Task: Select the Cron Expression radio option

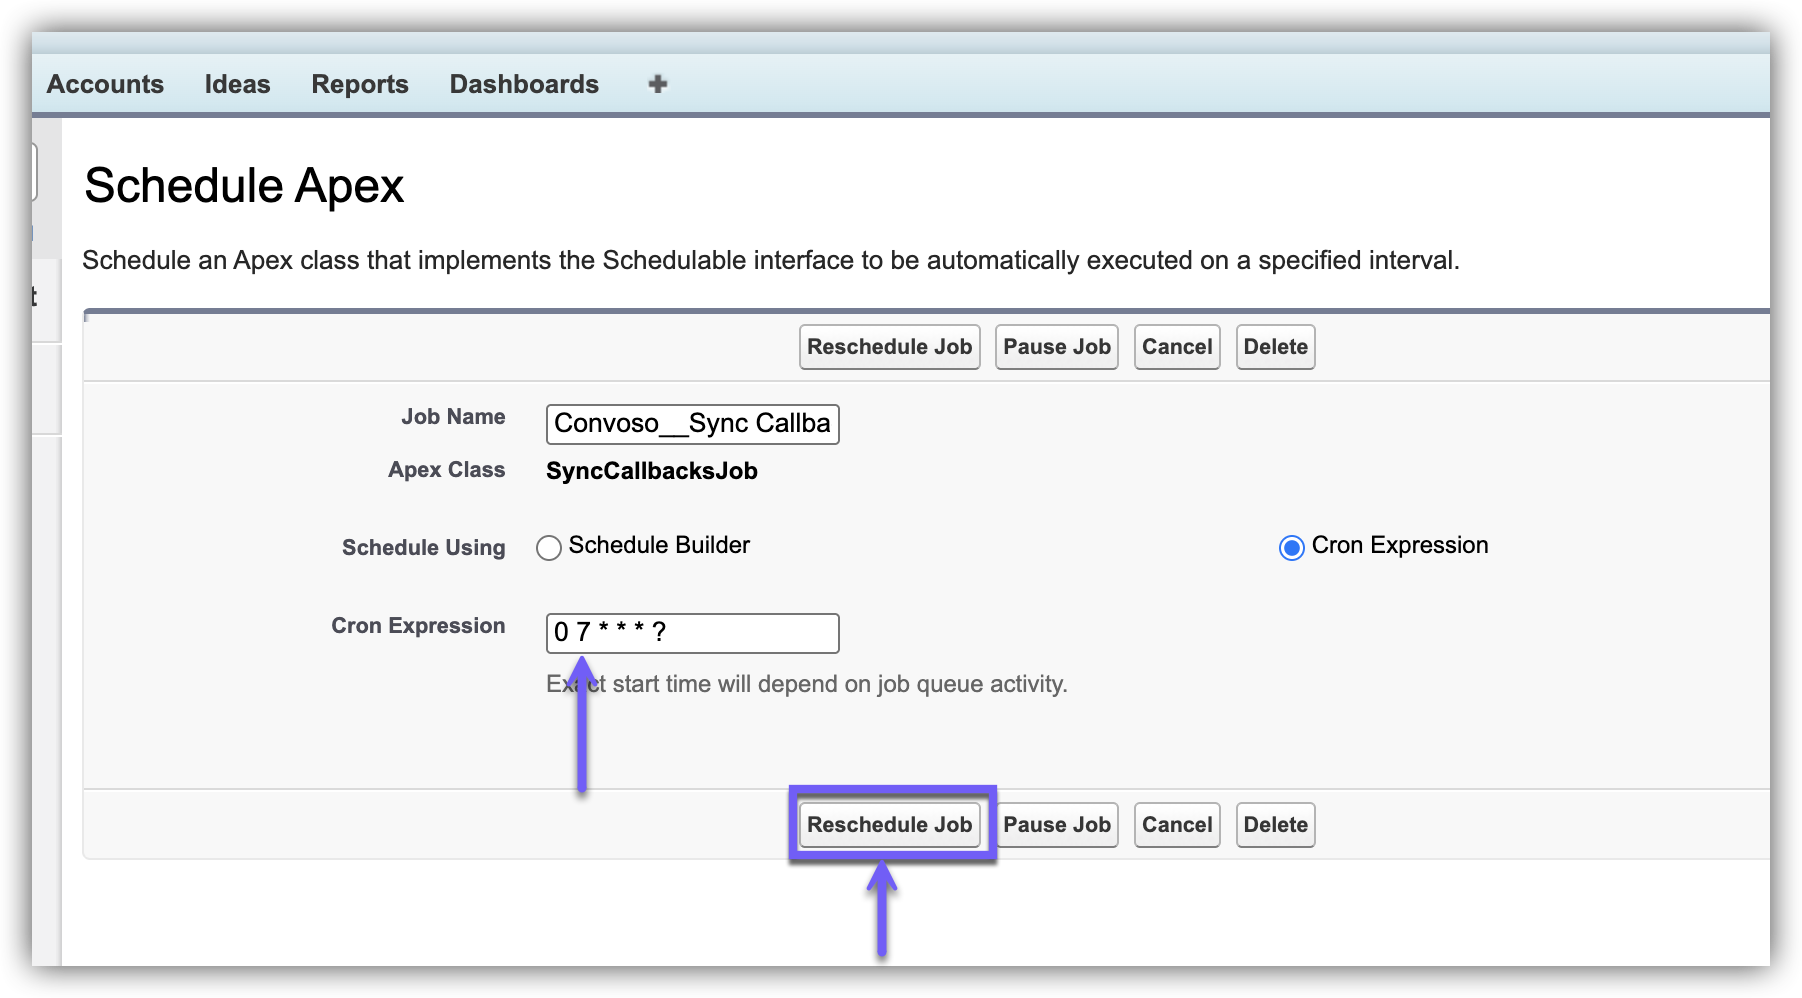Action: point(1292,548)
